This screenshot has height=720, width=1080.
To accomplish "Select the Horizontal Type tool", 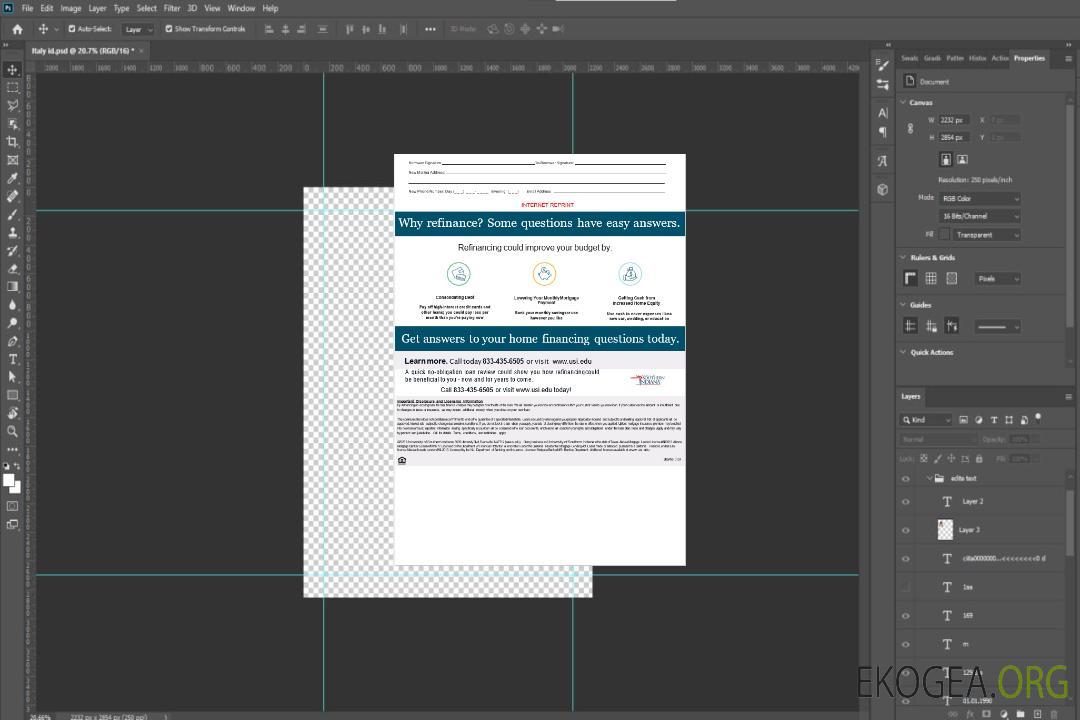I will pyautogui.click(x=12, y=358).
